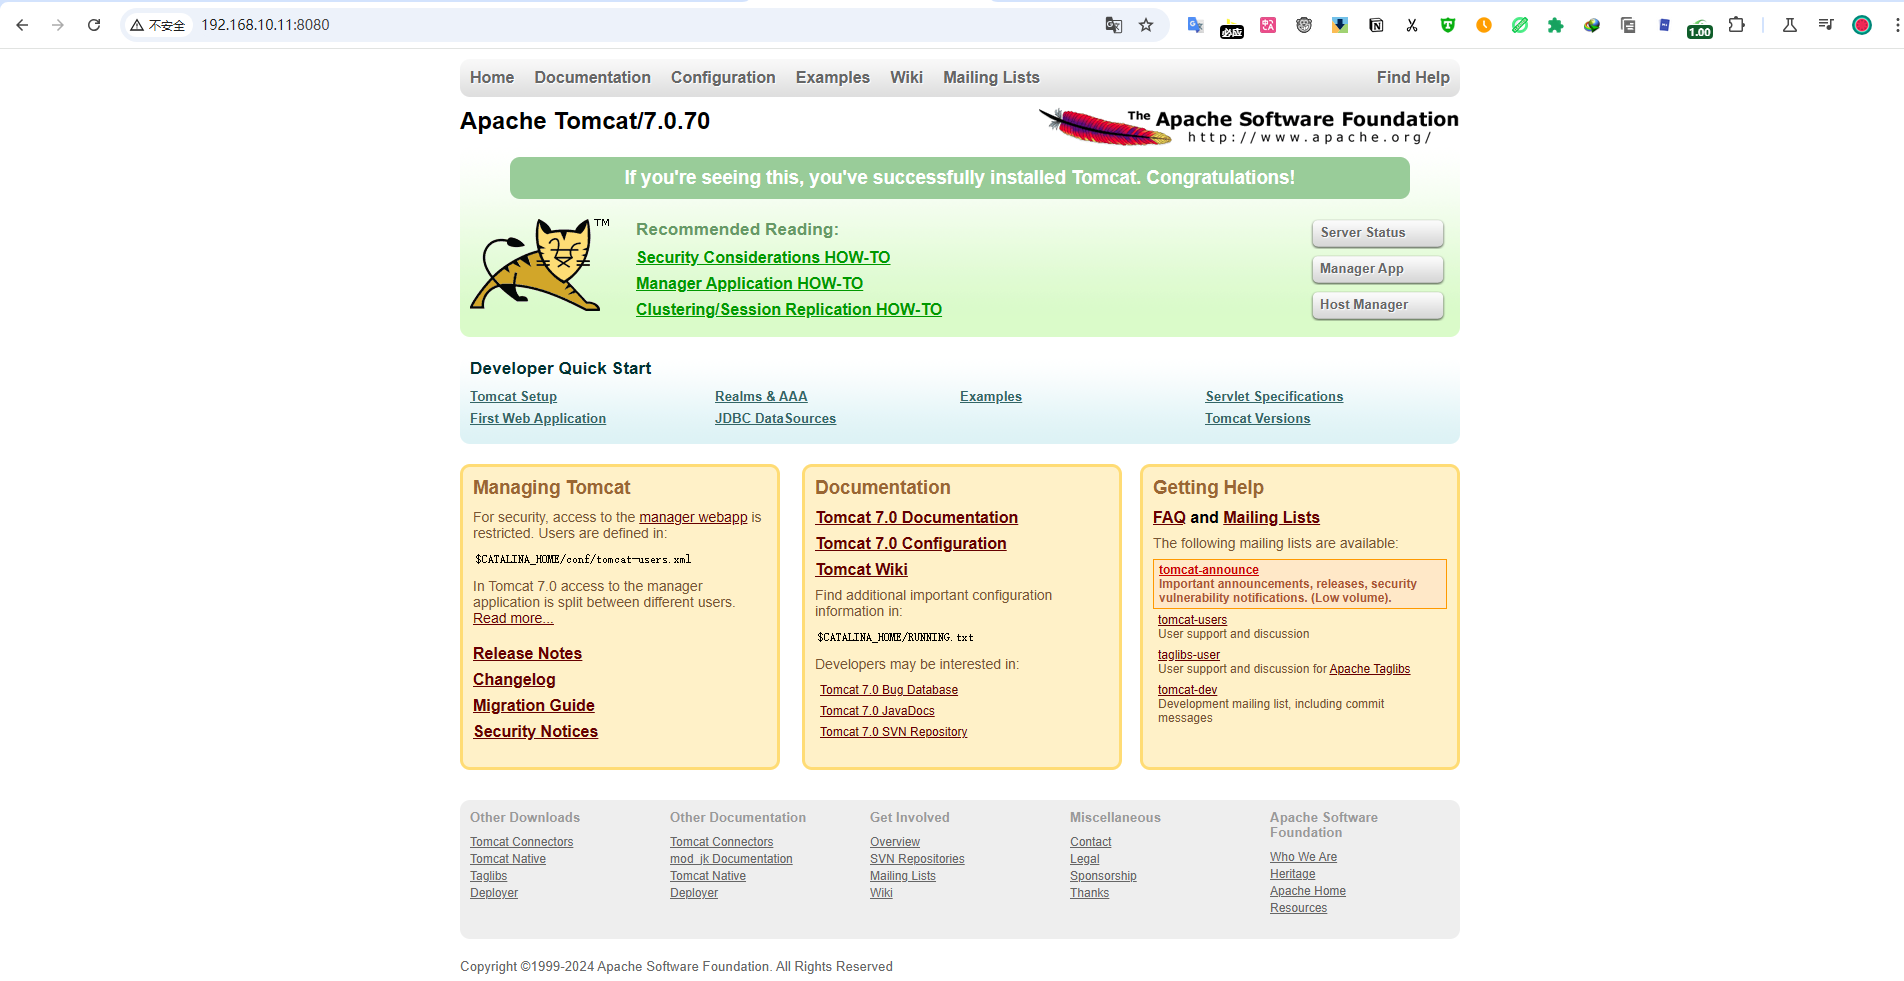Open the pink Chinese-English translator extension
The image size is (1904, 981).
pos(1268,25)
